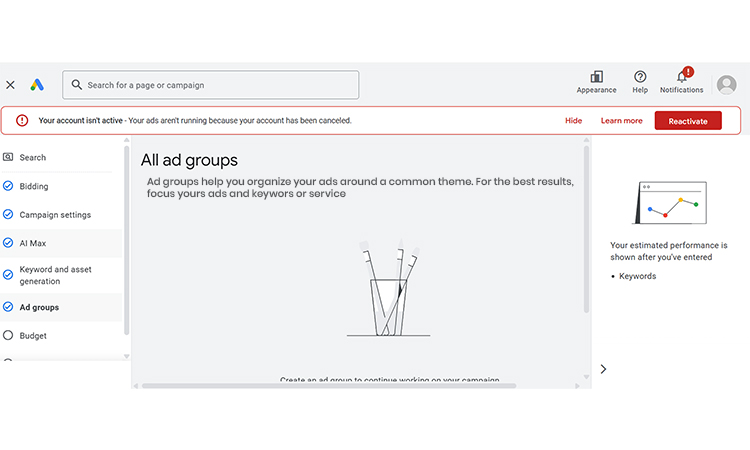This screenshot has height=450, width=750.
Task: Close the campaign editor with the X icon
Action: point(10,85)
